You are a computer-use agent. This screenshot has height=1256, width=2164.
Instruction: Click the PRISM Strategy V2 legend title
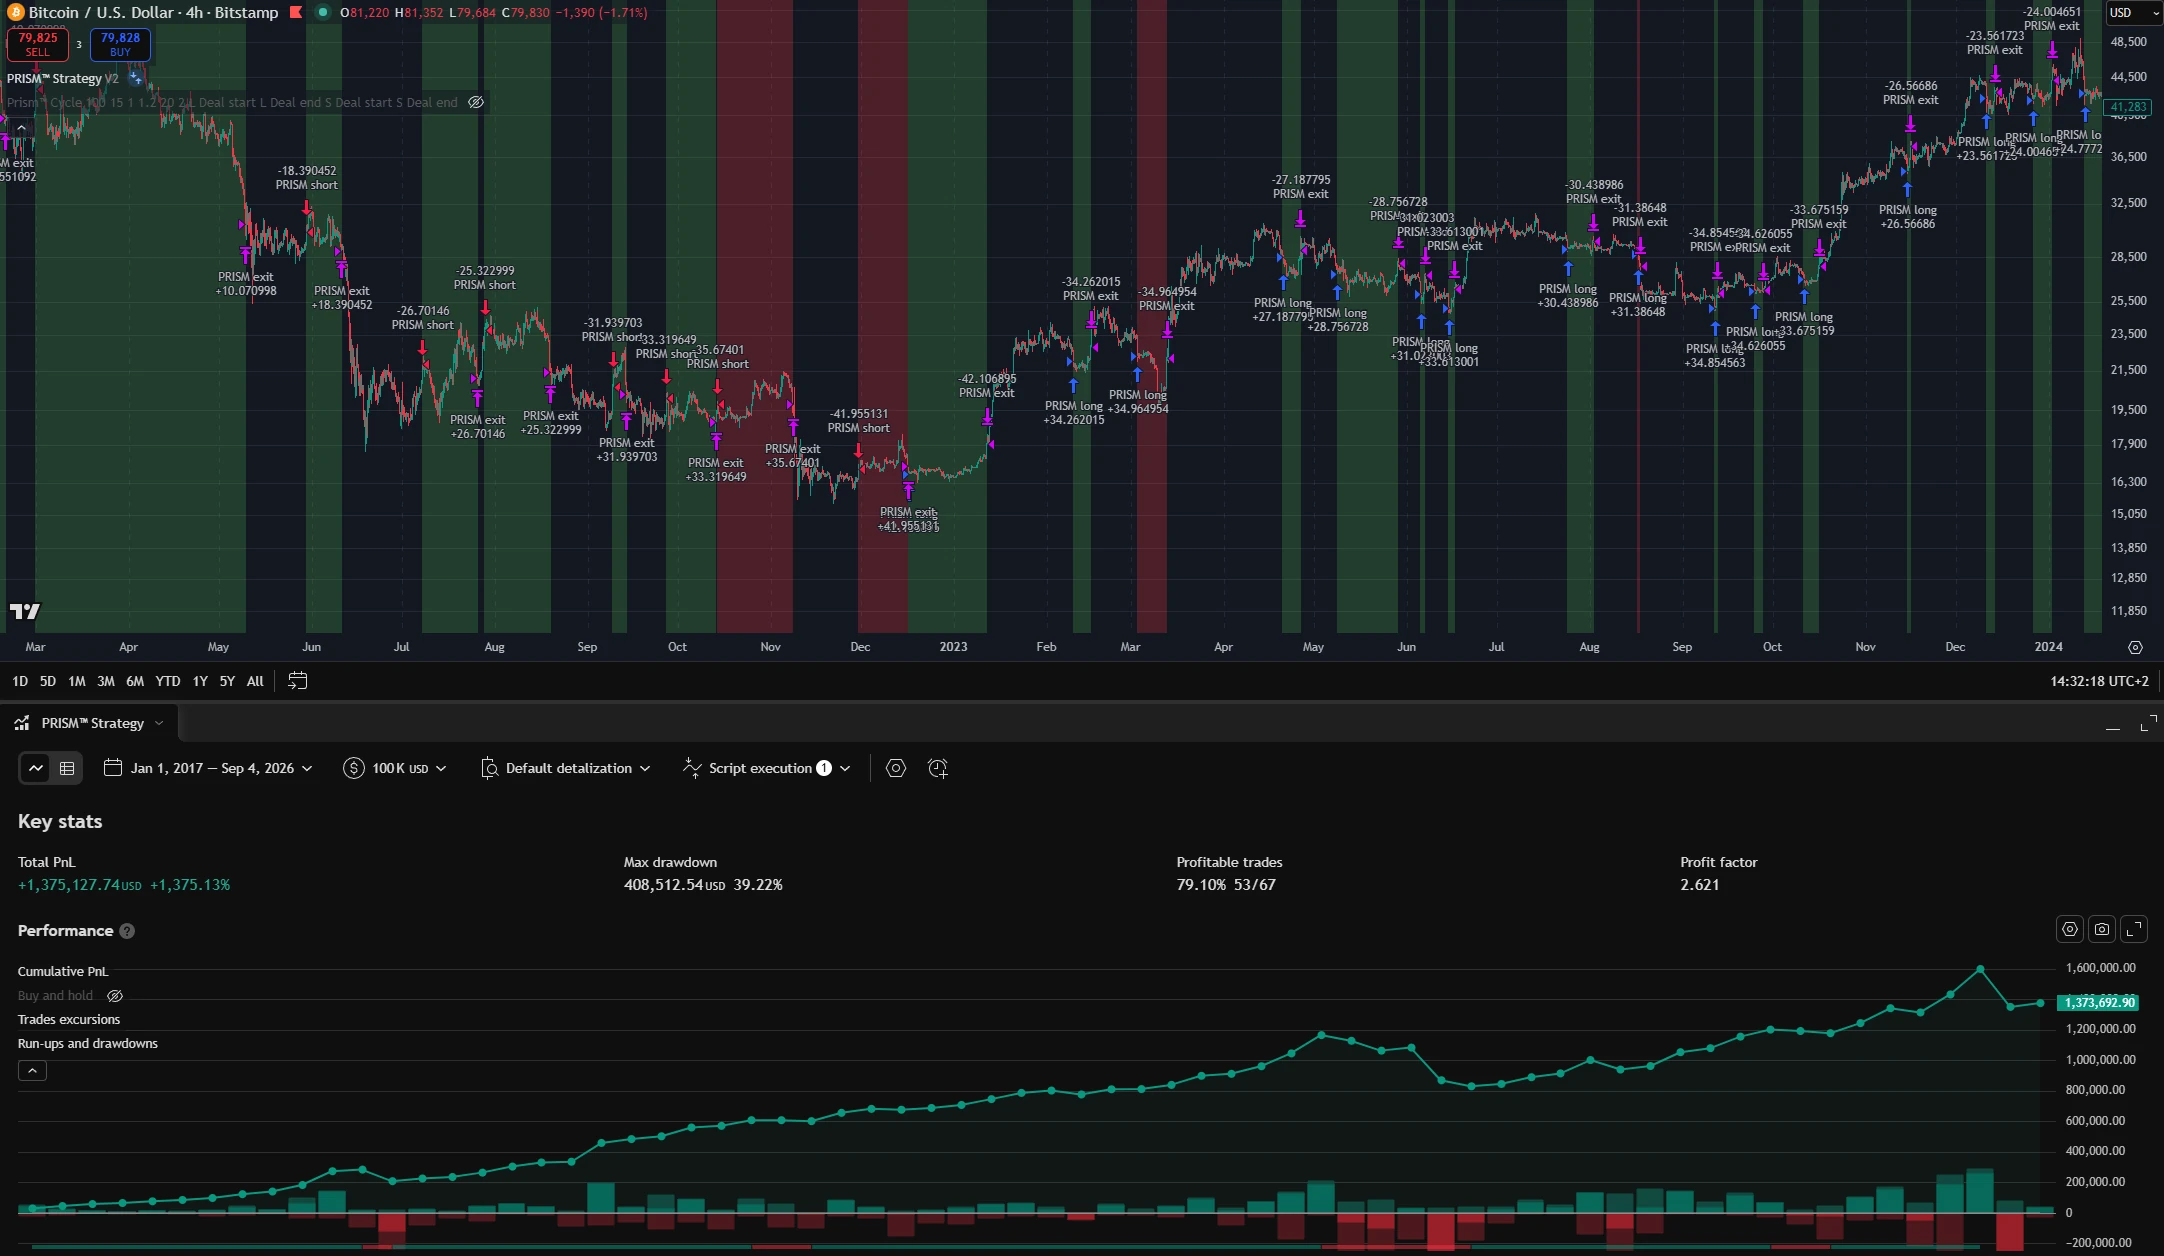62,78
